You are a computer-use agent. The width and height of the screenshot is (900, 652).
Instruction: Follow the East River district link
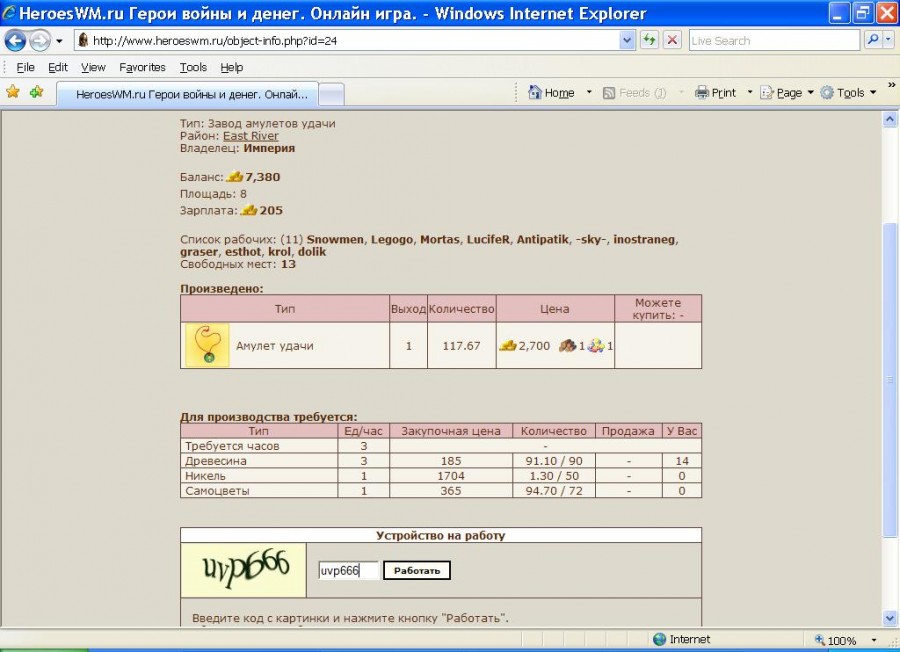pos(250,136)
